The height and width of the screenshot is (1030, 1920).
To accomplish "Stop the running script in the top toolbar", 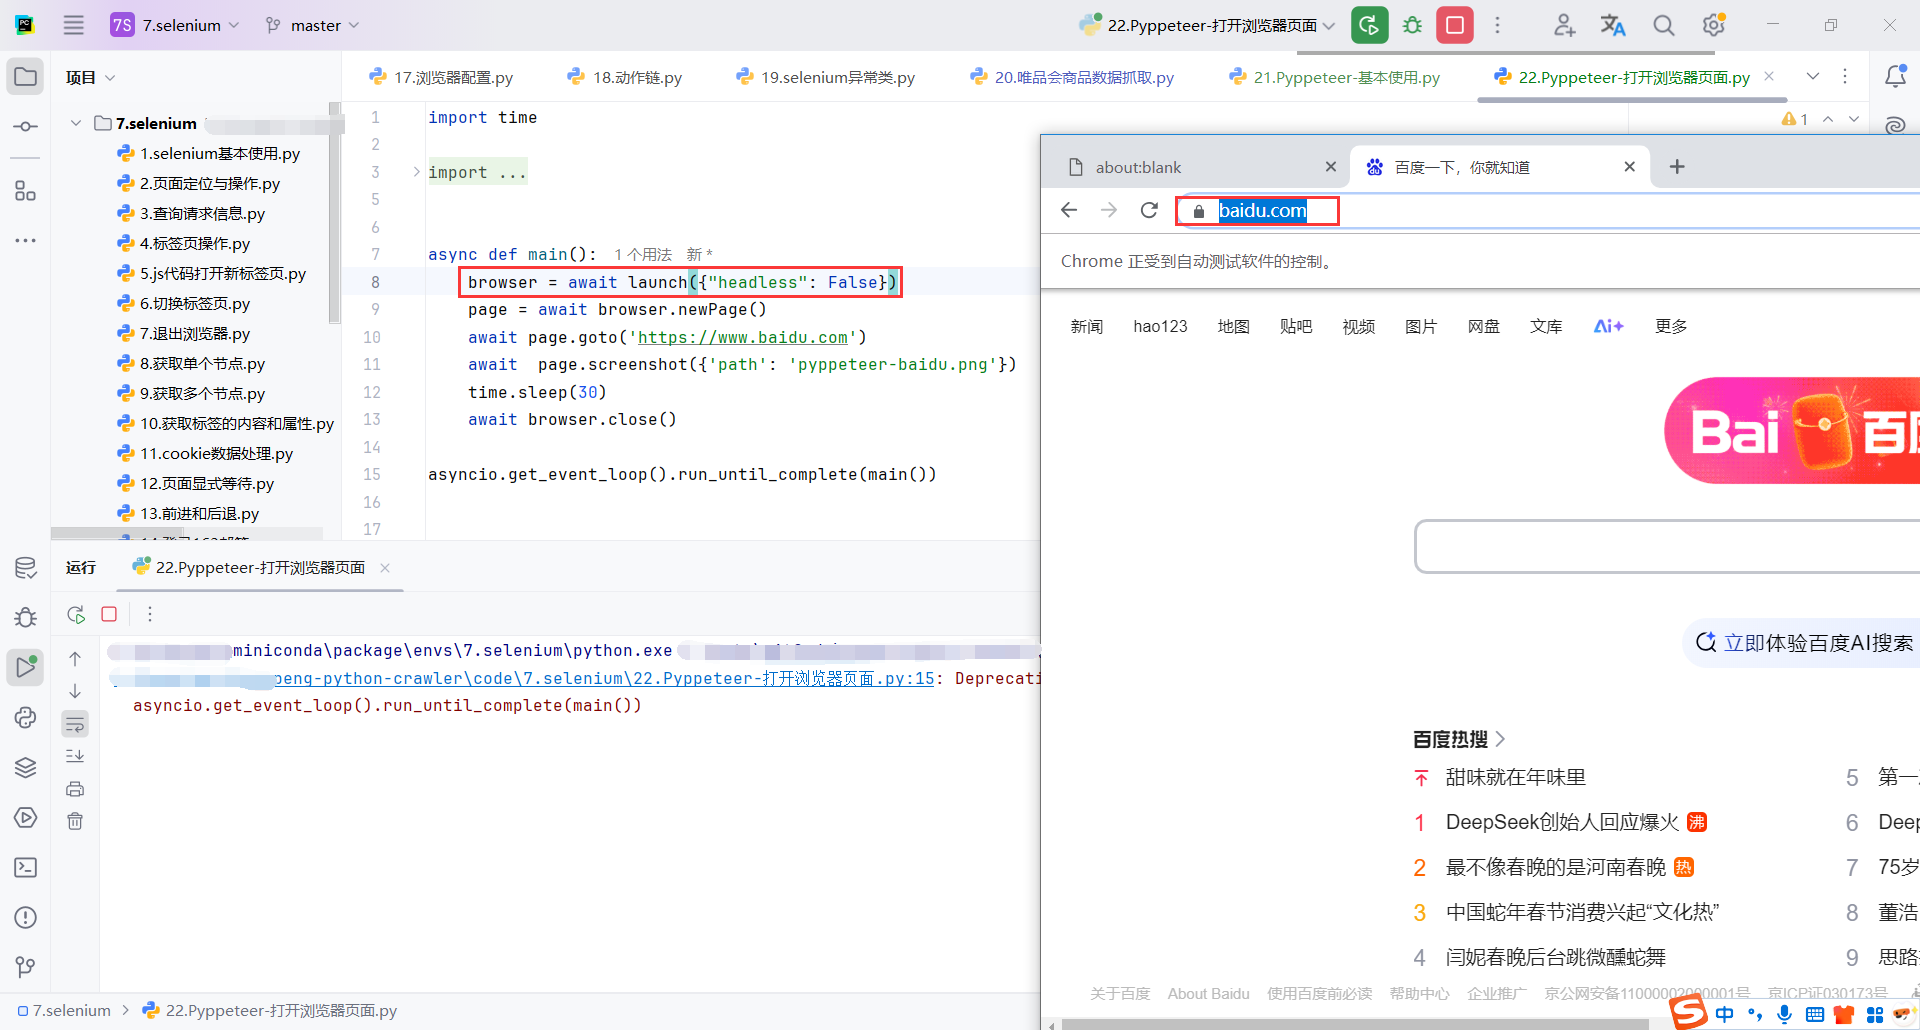I will (x=1455, y=25).
